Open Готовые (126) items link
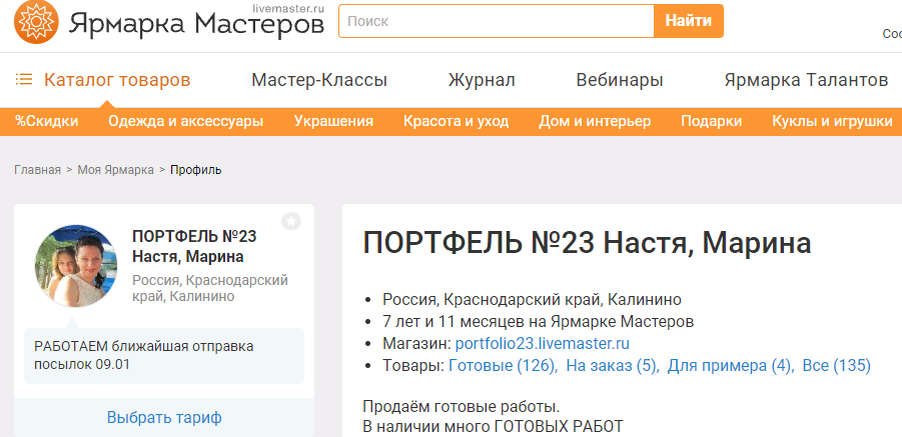 click(503, 366)
